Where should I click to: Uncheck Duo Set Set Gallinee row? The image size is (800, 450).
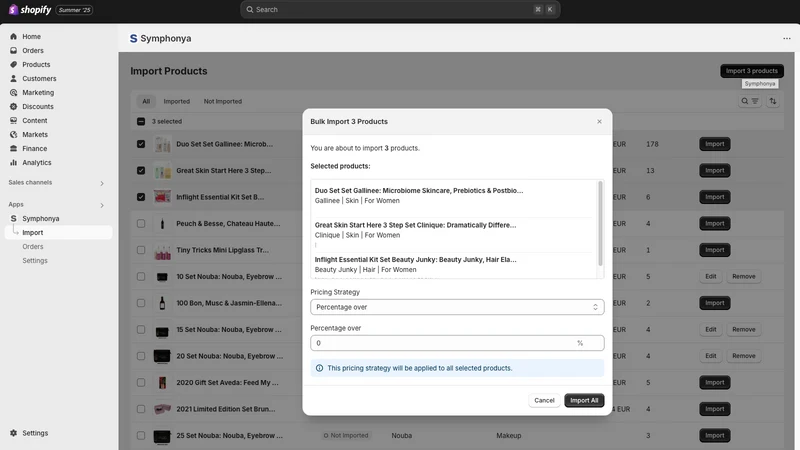[141, 144]
